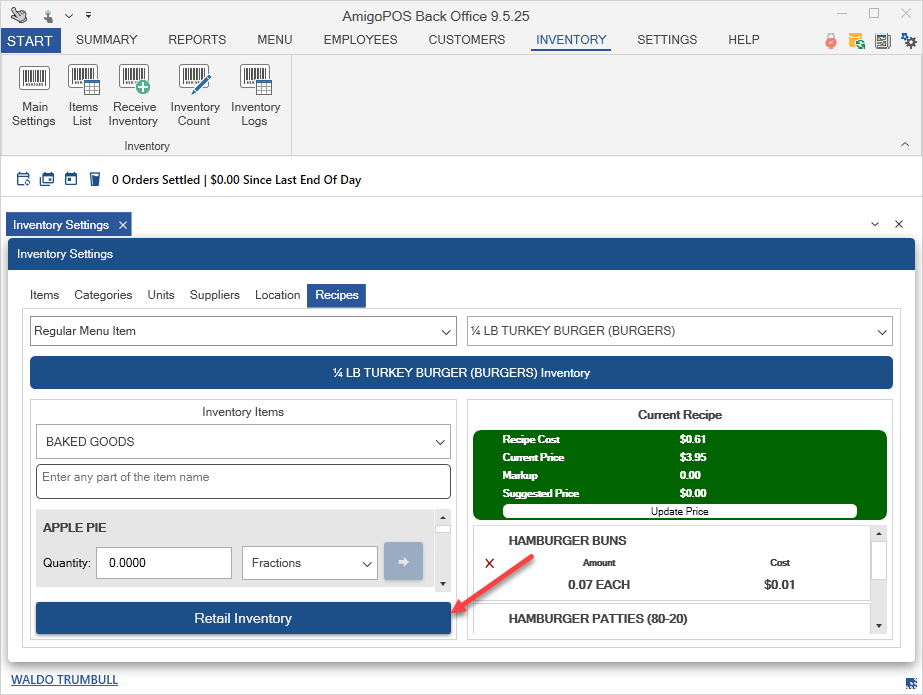Expand the Regular Menu Item dropdown
The width and height of the screenshot is (923, 695).
pos(244,331)
